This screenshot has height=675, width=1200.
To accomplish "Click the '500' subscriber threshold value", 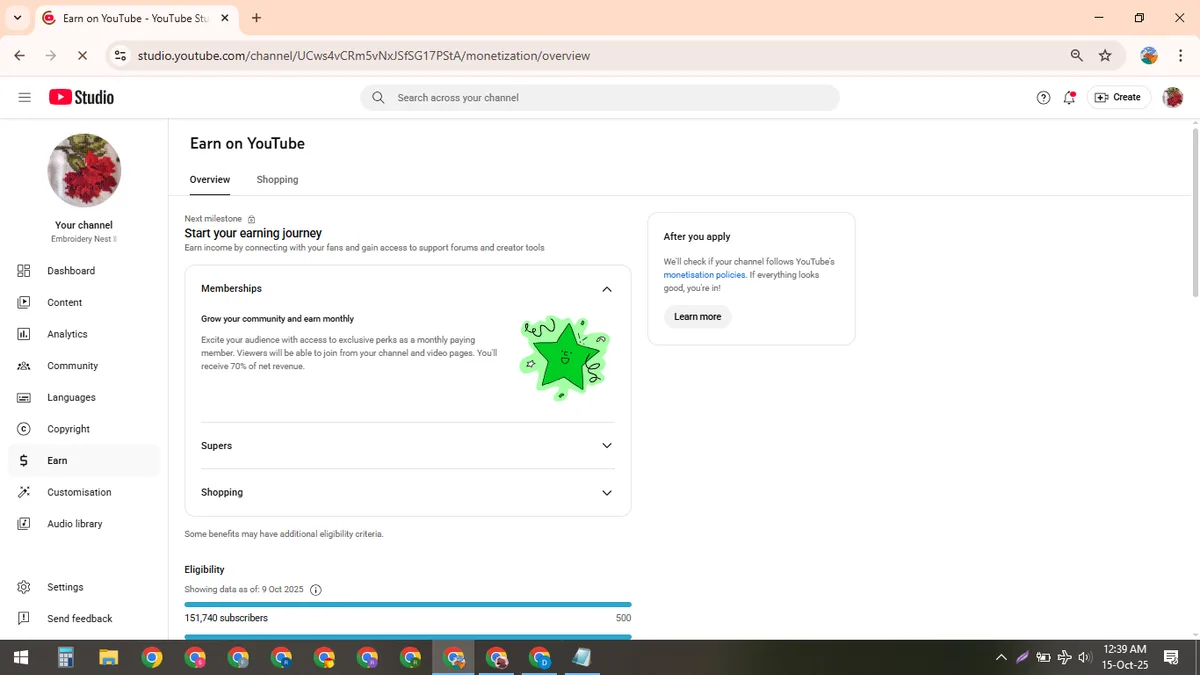I will tap(623, 618).
